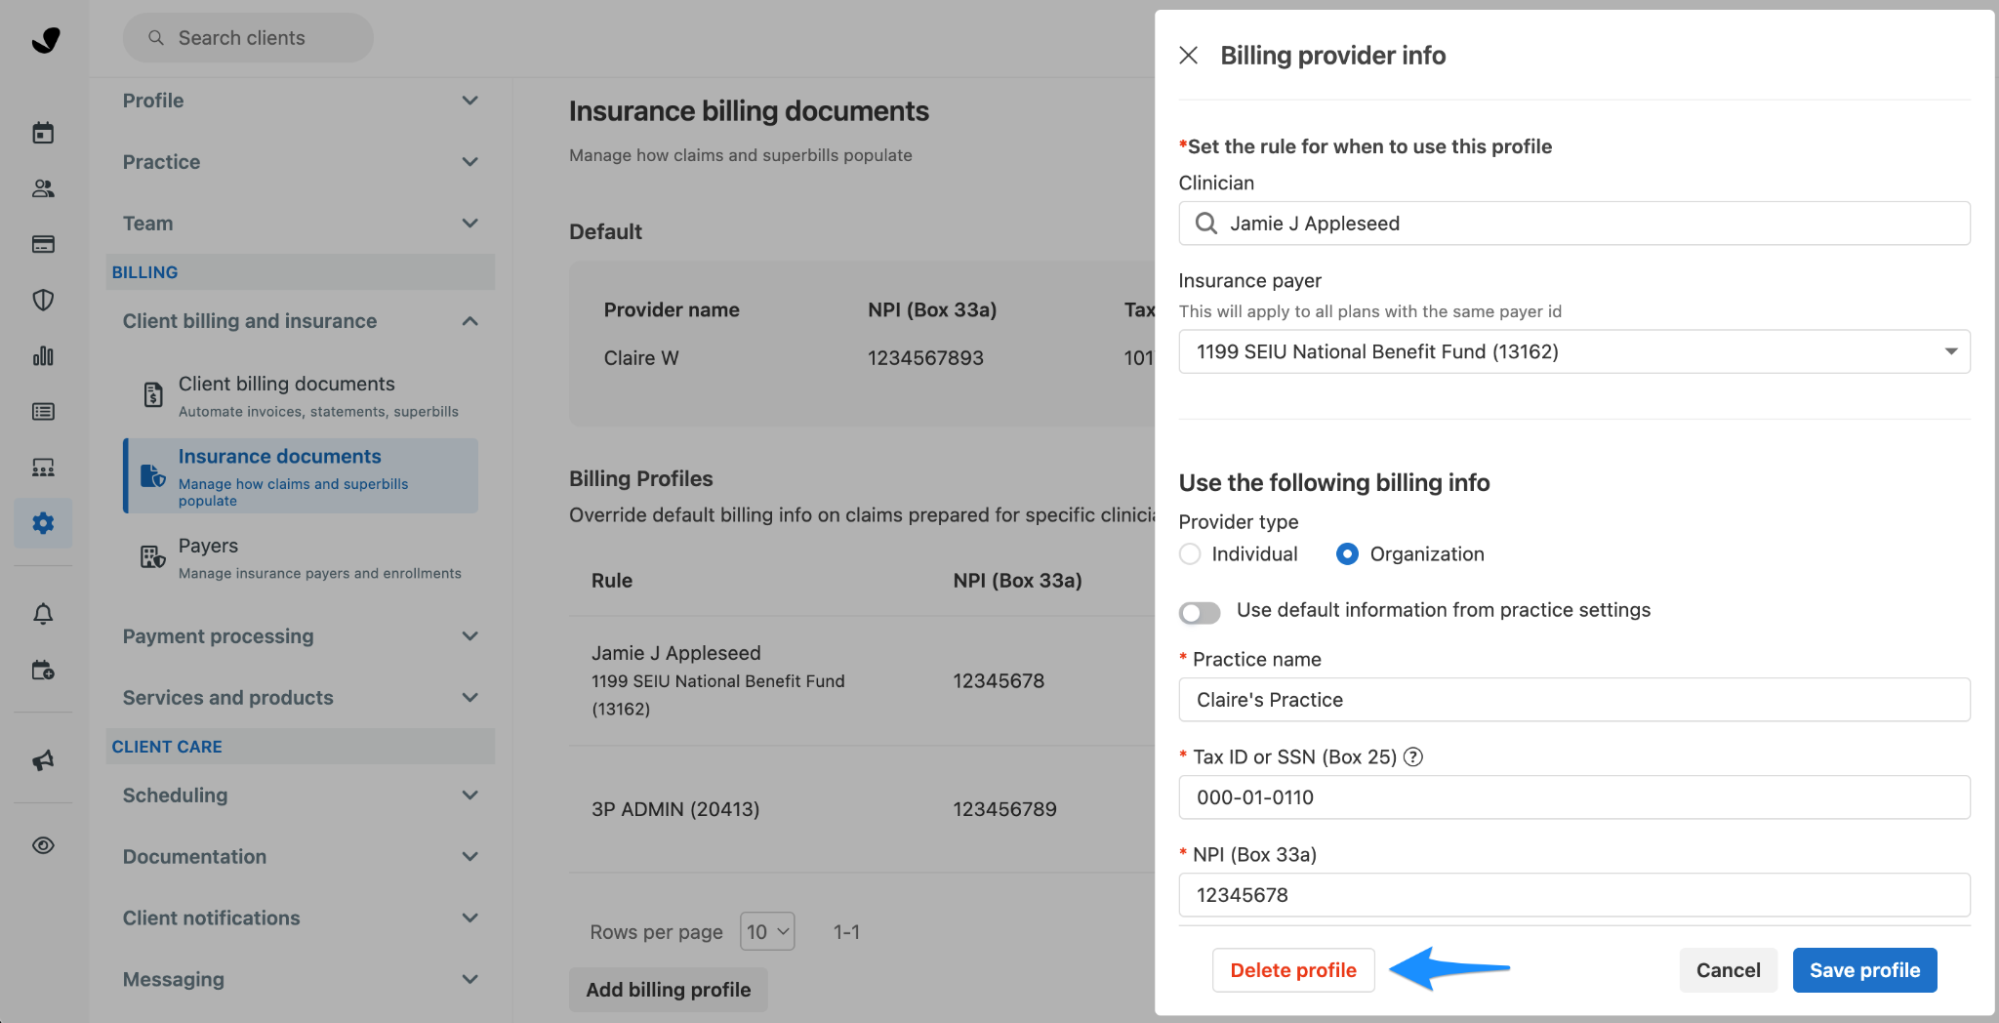Click the Search clients field

click(x=248, y=38)
